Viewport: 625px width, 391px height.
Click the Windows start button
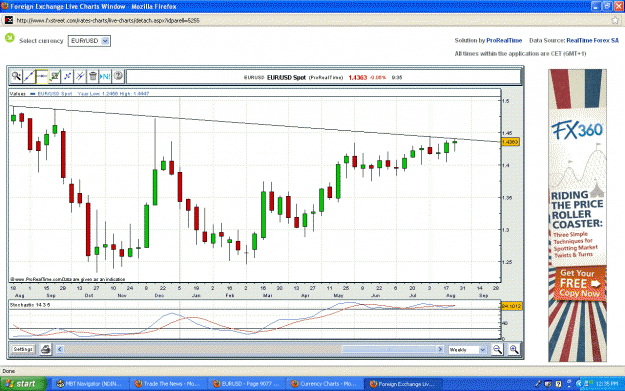tap(23, 384)
